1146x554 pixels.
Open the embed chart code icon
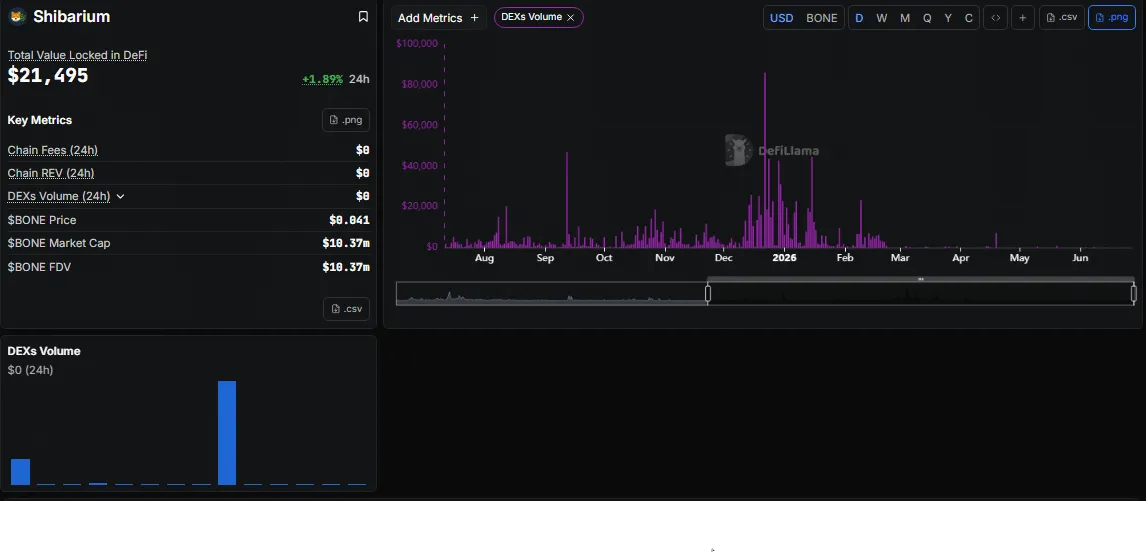click(995, 18)
